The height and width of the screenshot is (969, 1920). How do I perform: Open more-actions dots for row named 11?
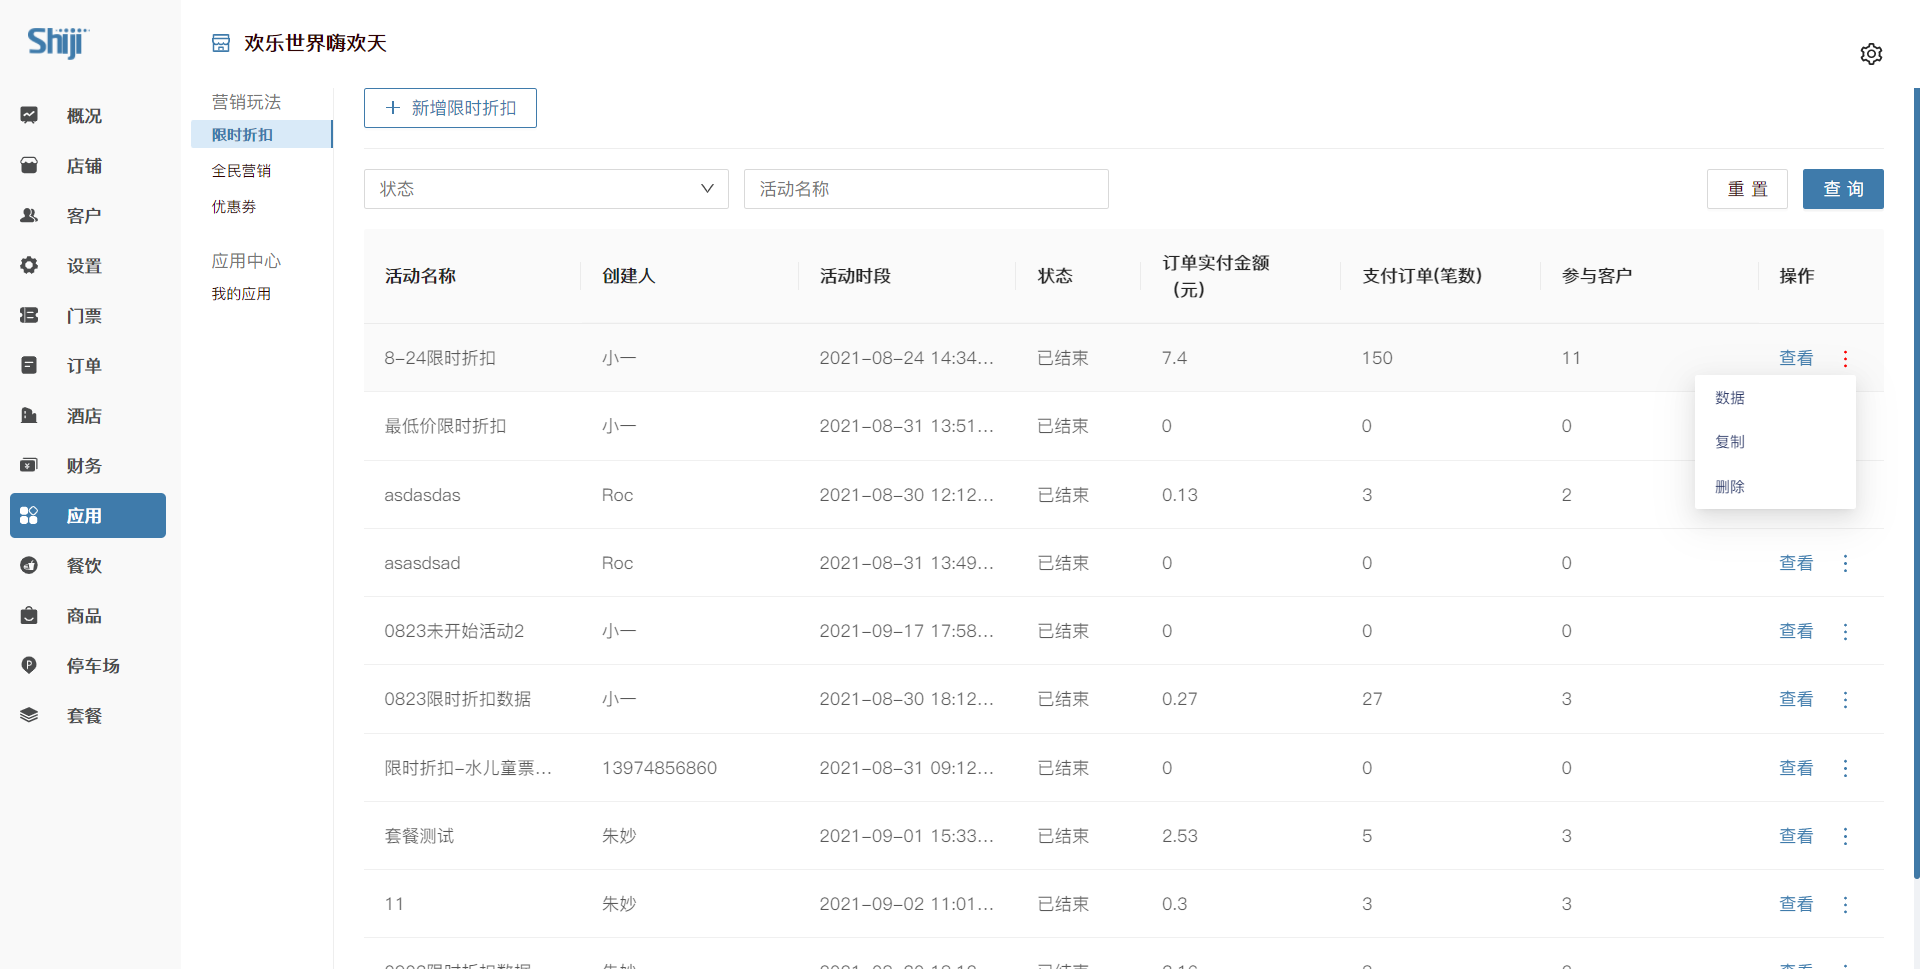[x=1845, y=904]
